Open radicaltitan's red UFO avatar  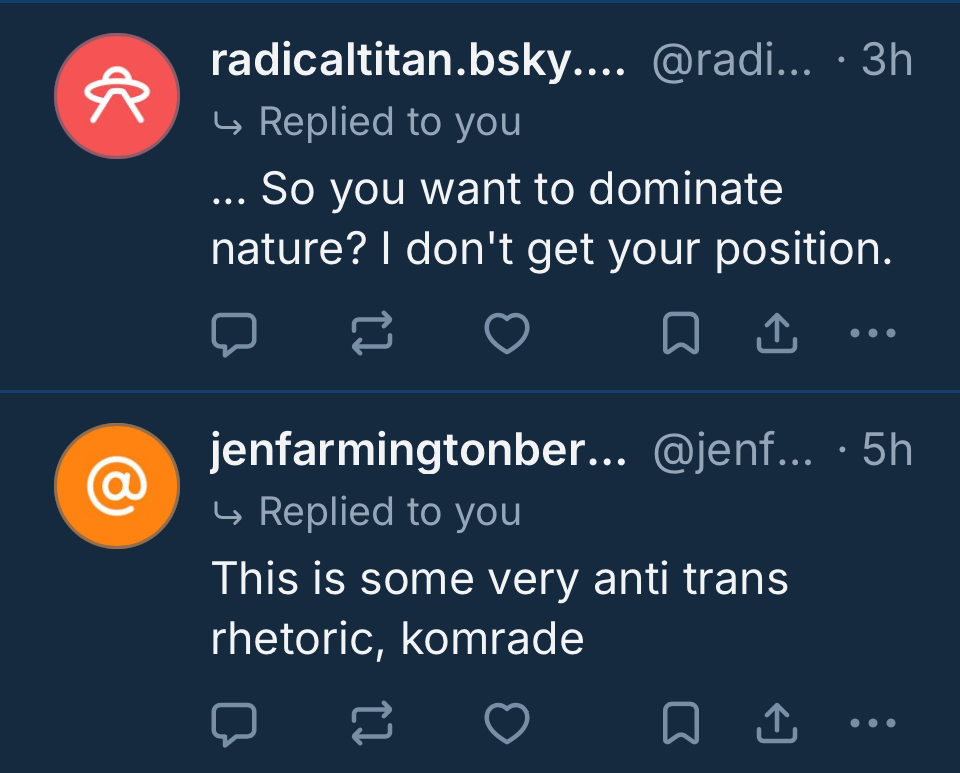[x=116, y=96]
